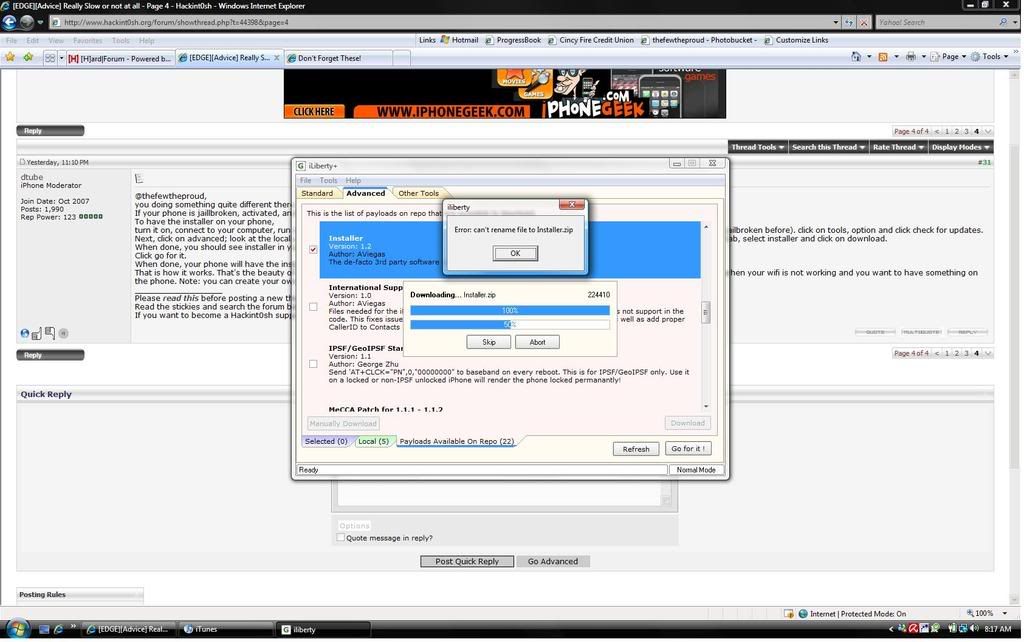Toggle Quote message in reply checkbox
Screen dimensions: 1024x642
[340, 538]
